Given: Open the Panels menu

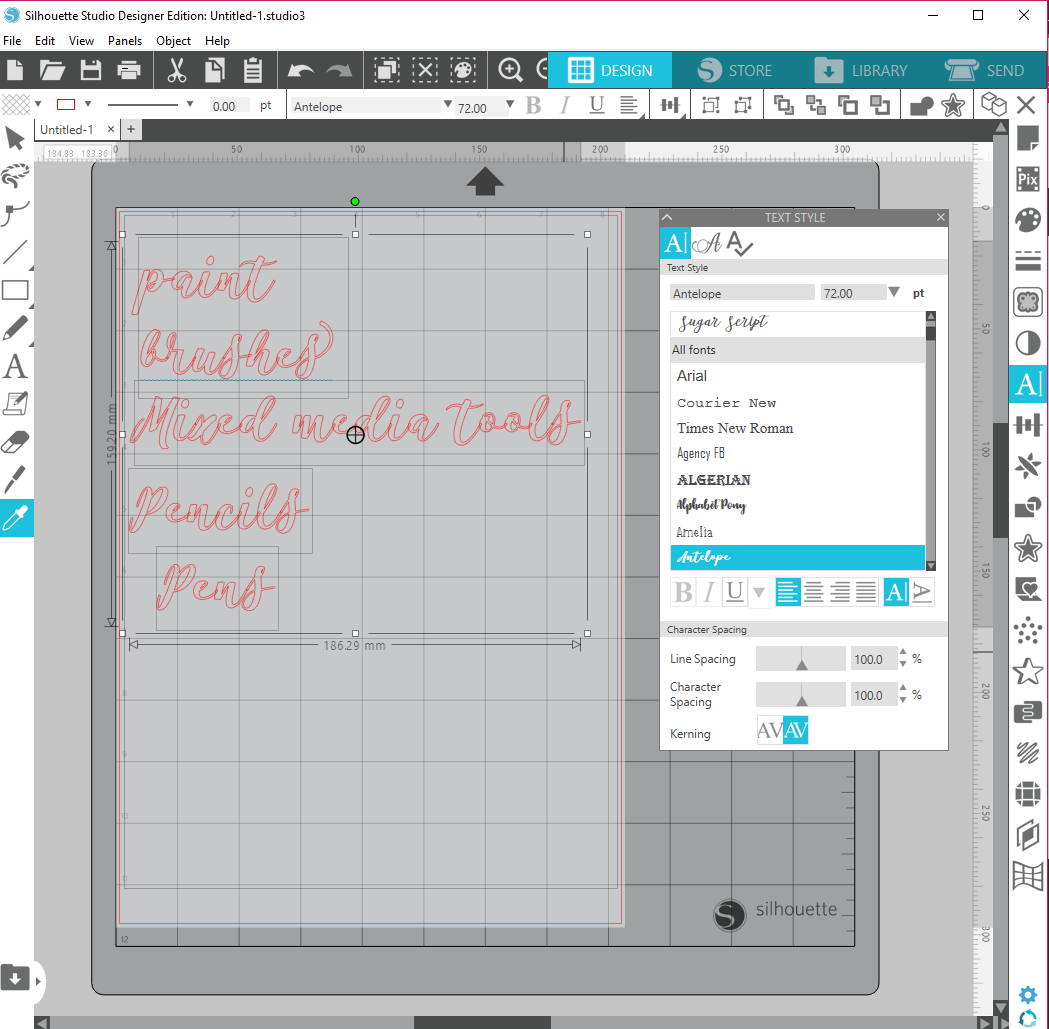Looking at the screenshot, I should click(124, 41).
